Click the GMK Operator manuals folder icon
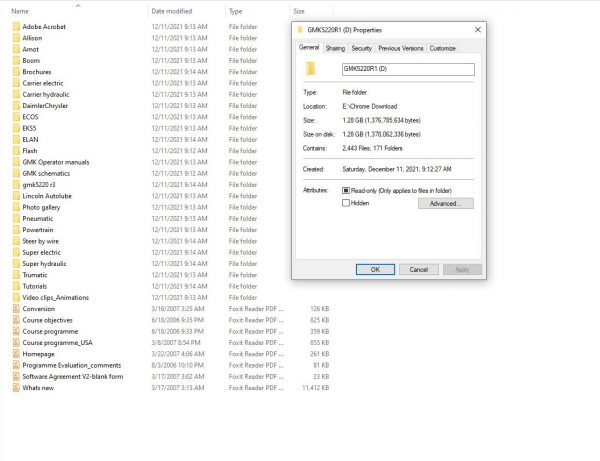600x461 pixels. [x=16, y=162]
